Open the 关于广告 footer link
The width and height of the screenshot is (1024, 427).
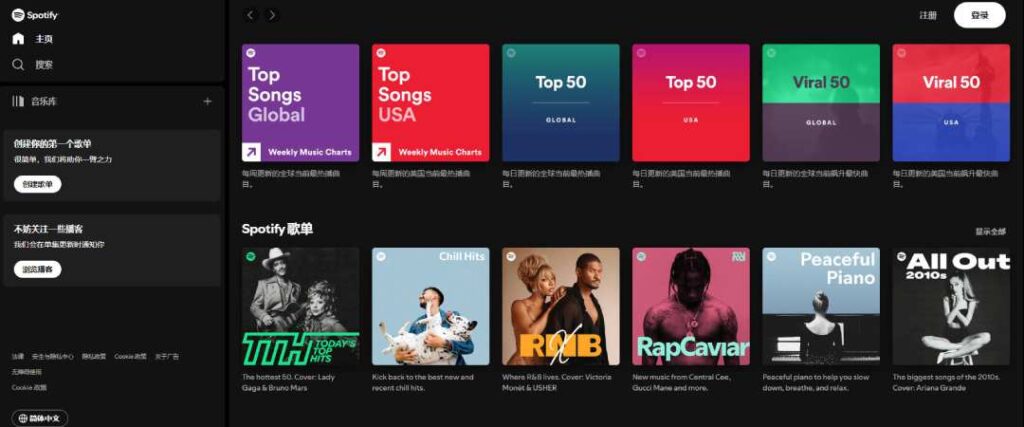(167, 356)
